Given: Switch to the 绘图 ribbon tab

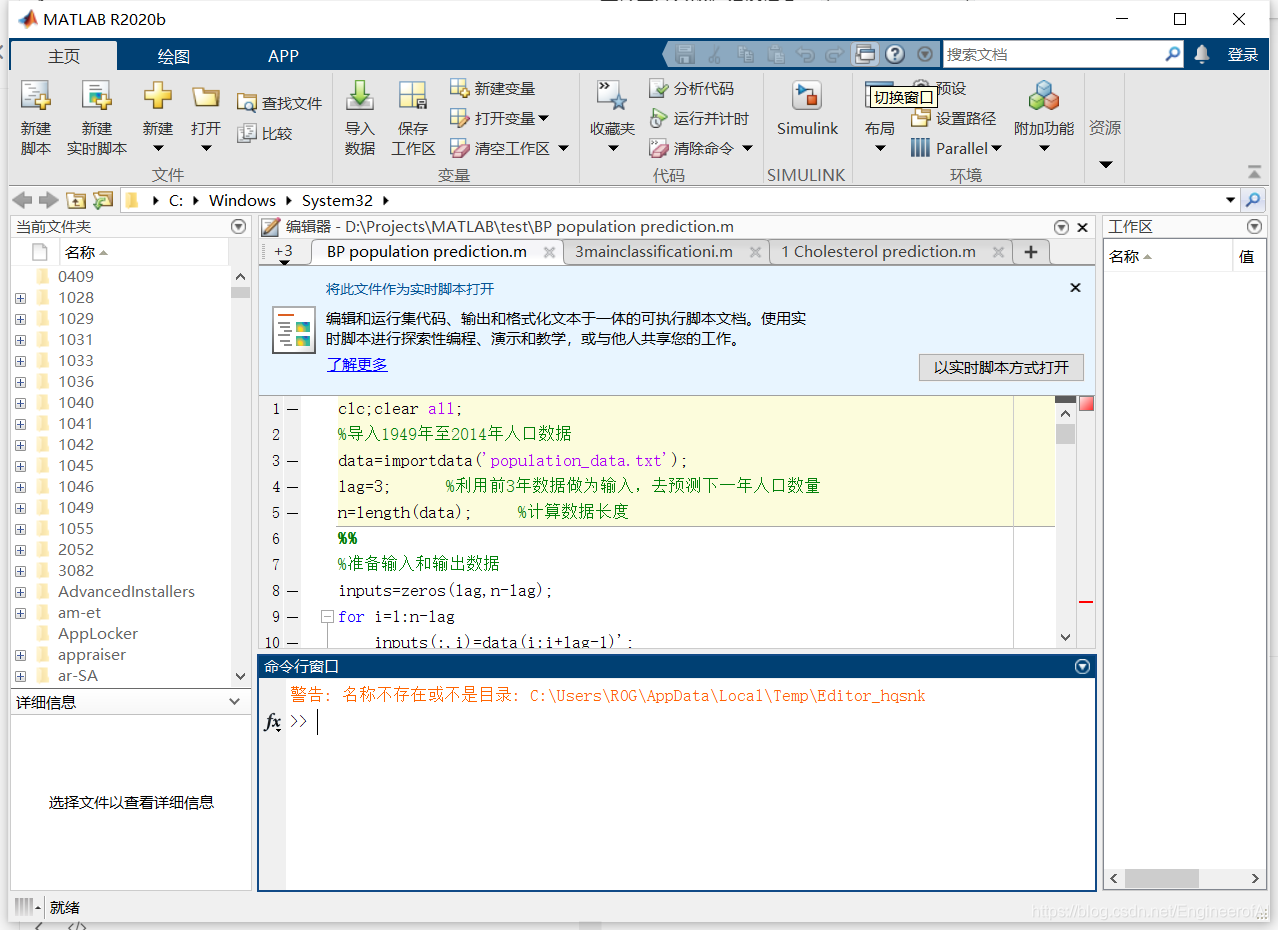Looking at the screenshot, I should pos(174,56).
